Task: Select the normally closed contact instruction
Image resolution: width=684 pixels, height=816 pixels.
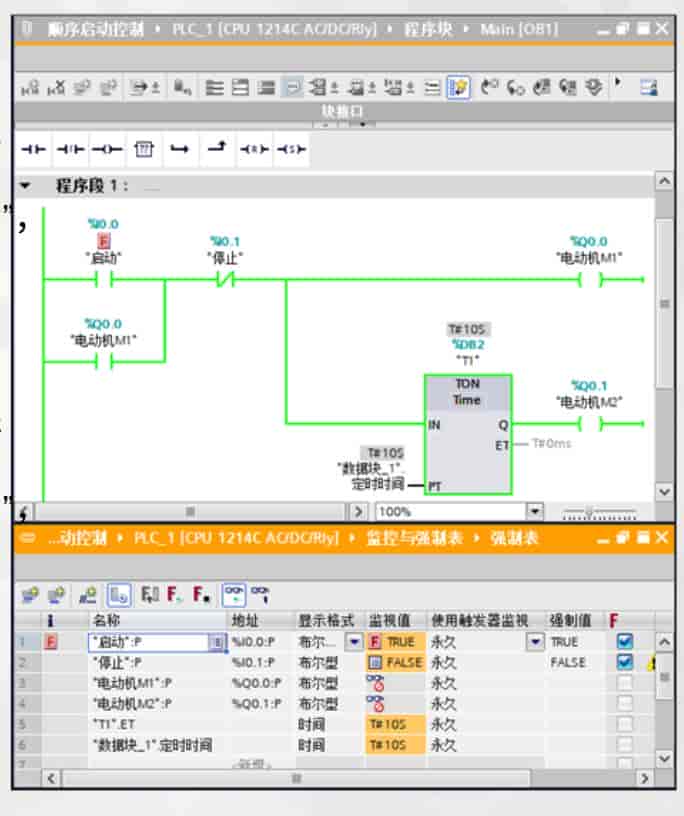Action: [70, 149]
